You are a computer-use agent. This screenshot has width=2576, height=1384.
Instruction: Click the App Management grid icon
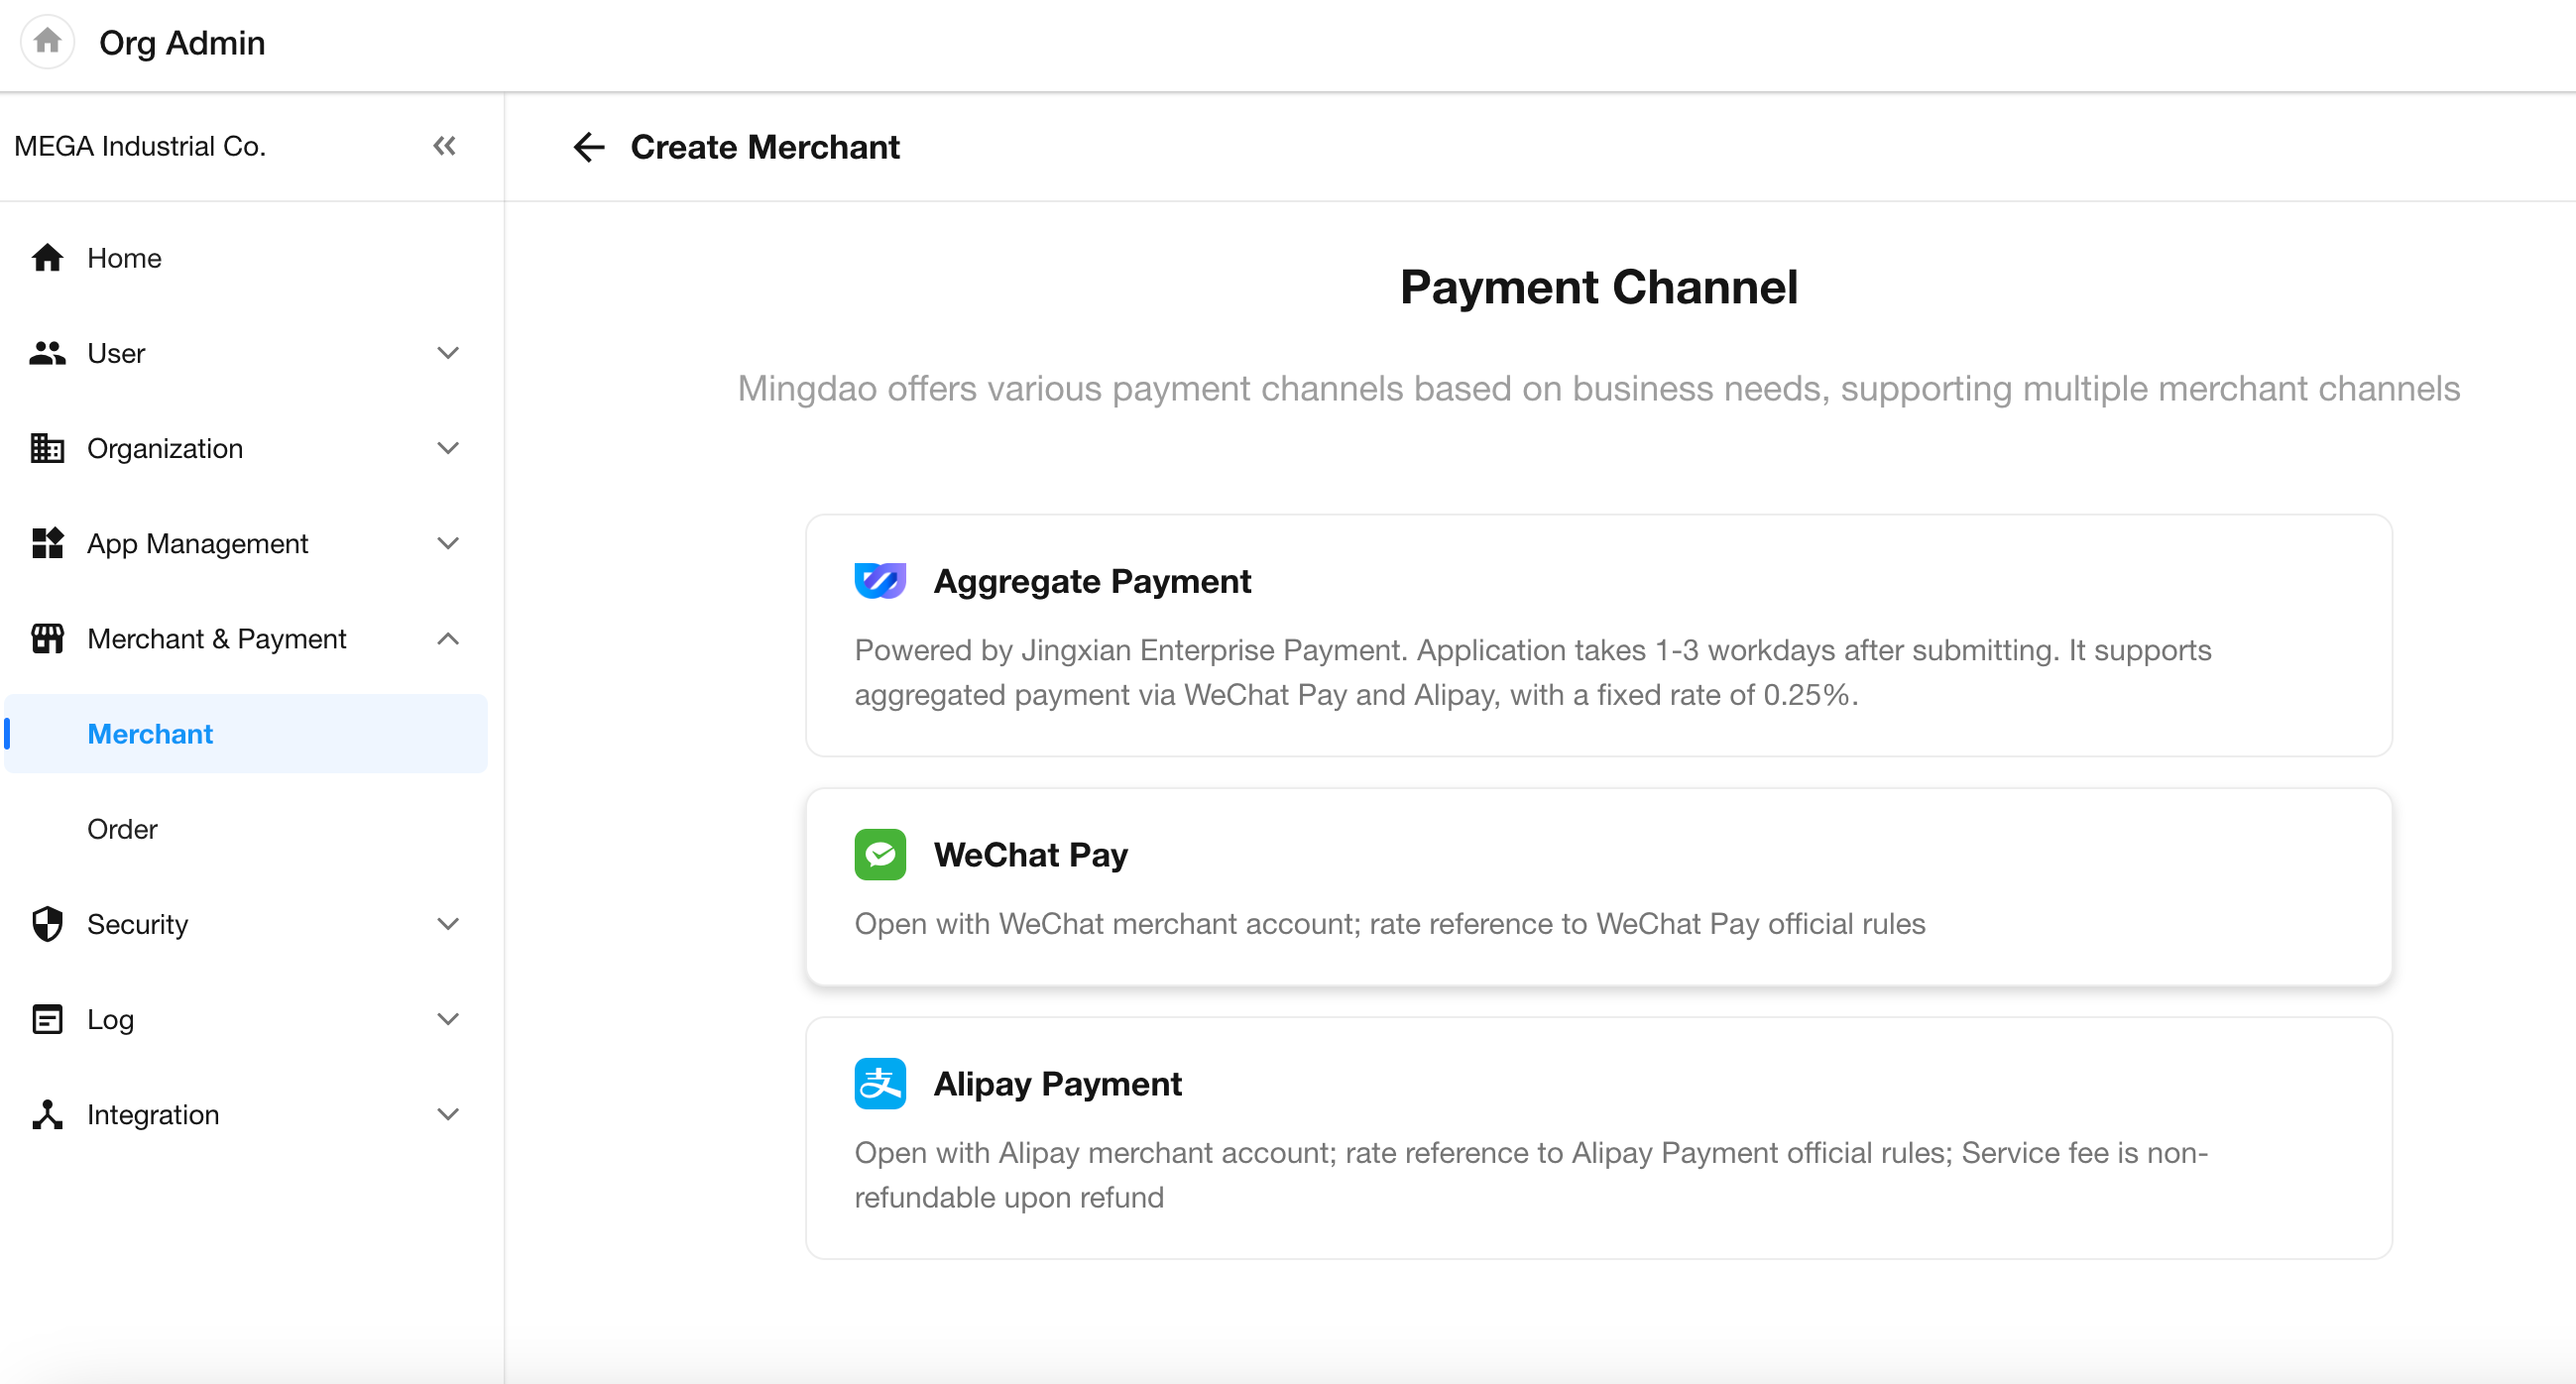pyautogui.click(x=47, y=543)
